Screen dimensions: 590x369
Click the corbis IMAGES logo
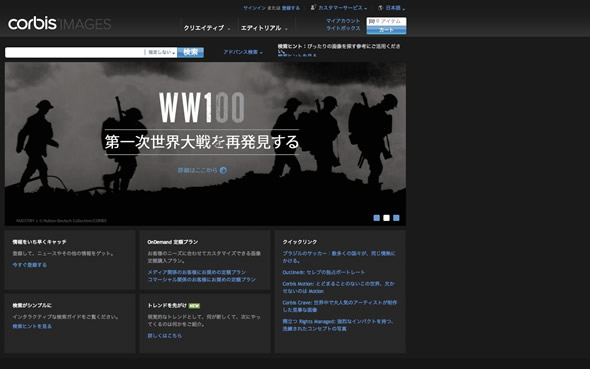pos(59,24)
